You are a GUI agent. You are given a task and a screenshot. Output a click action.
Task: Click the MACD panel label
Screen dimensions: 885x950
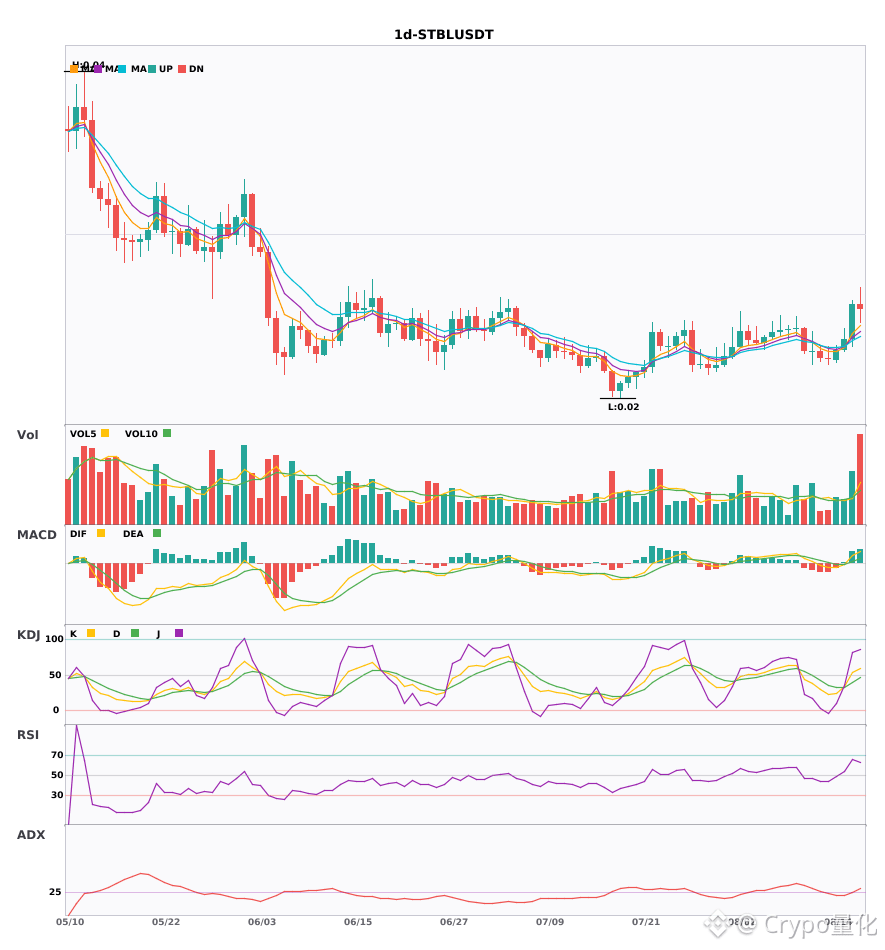(36, 535)
